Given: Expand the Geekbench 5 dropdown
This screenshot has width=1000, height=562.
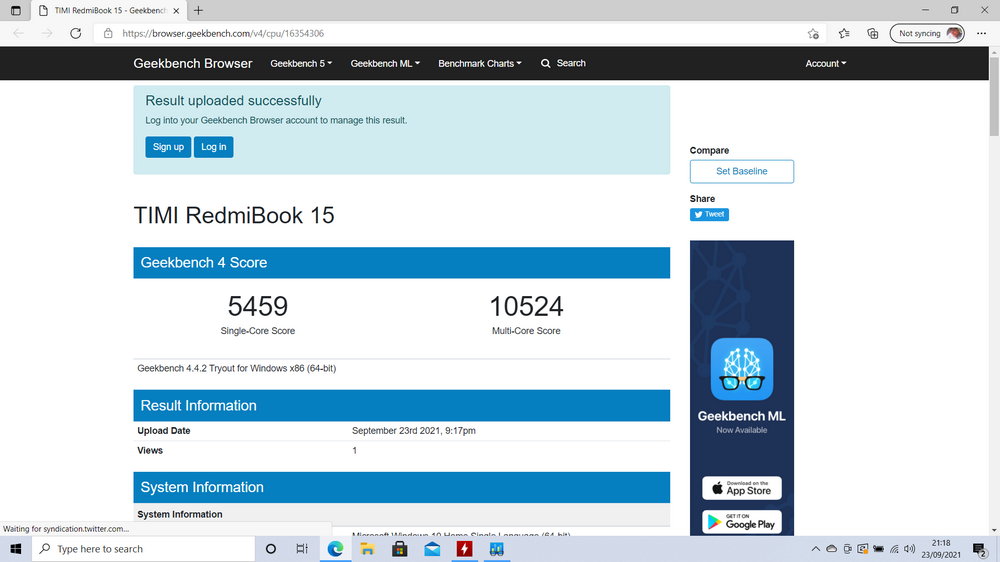Looking at the screenshot, I should pyautogui.click(x=301, y=63).
